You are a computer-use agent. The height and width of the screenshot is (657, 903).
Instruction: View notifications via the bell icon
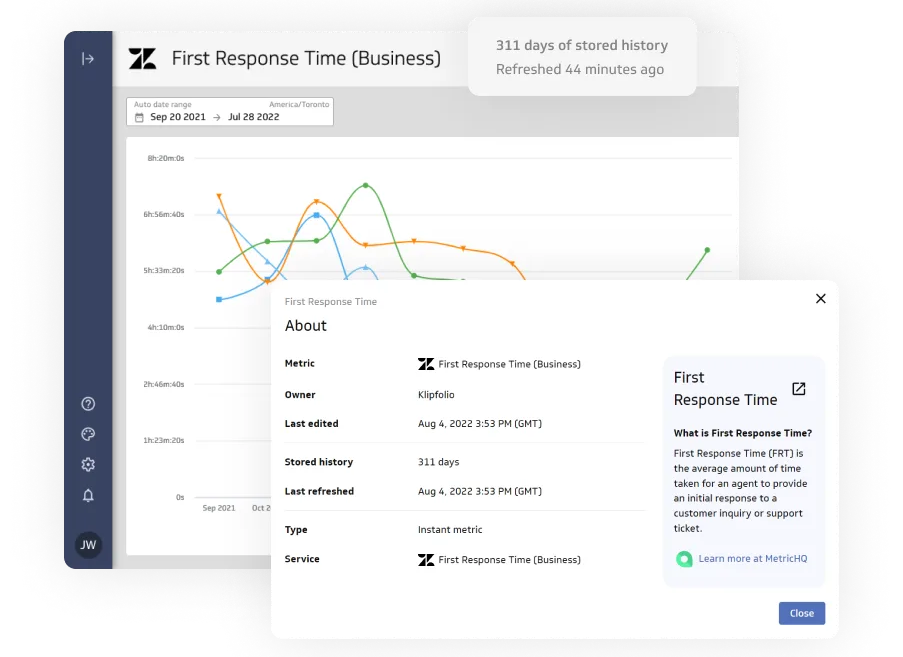click(88, 494)
